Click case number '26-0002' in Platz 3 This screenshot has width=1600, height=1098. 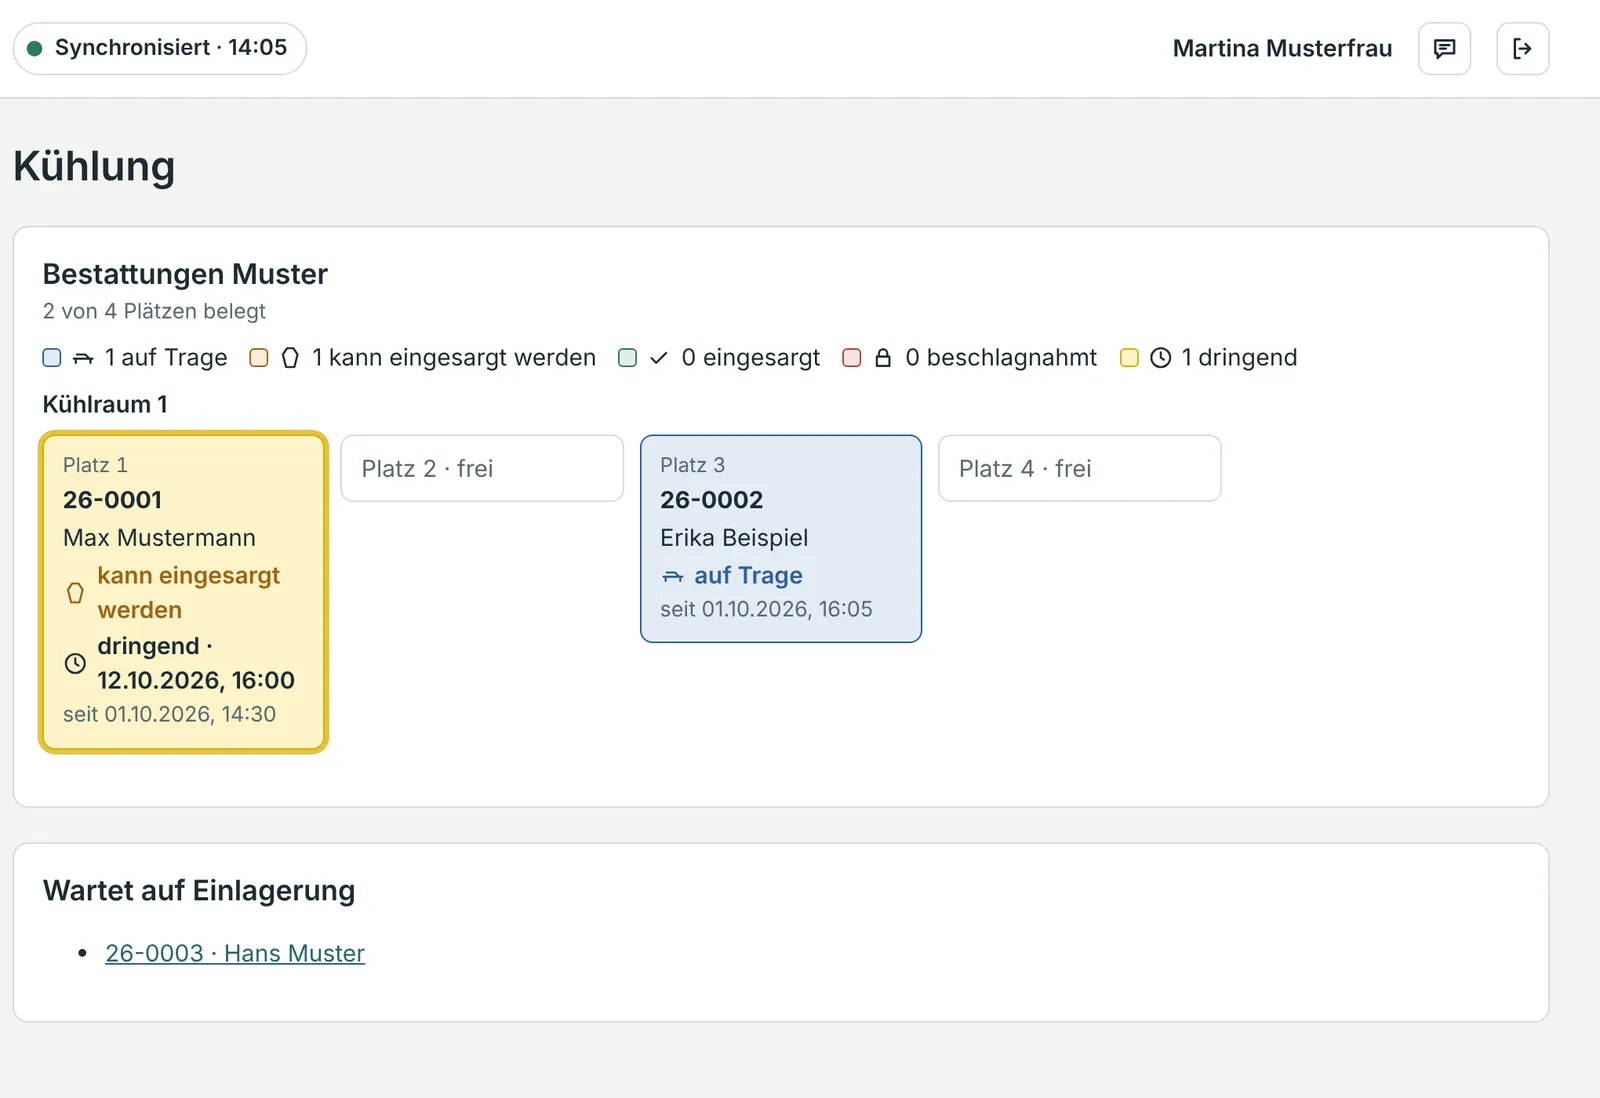coord(711,500)
